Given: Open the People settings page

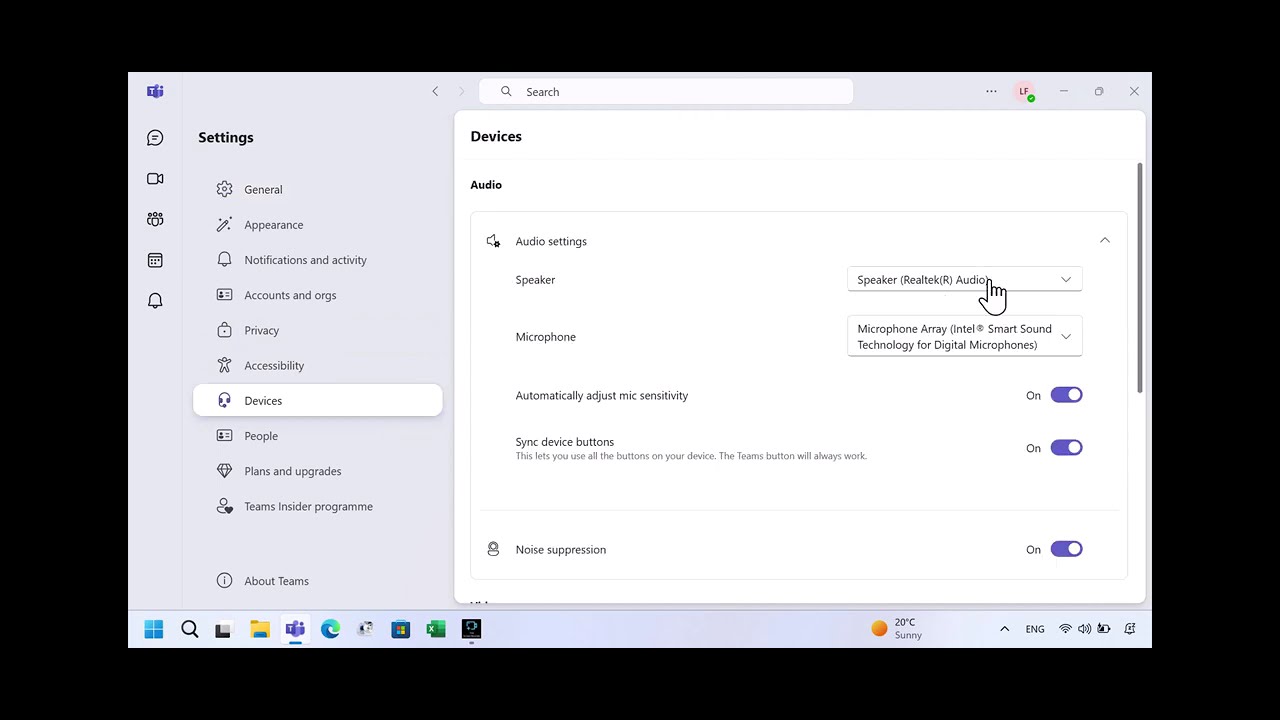Looking at the screenshot, I should coord(318,436).
